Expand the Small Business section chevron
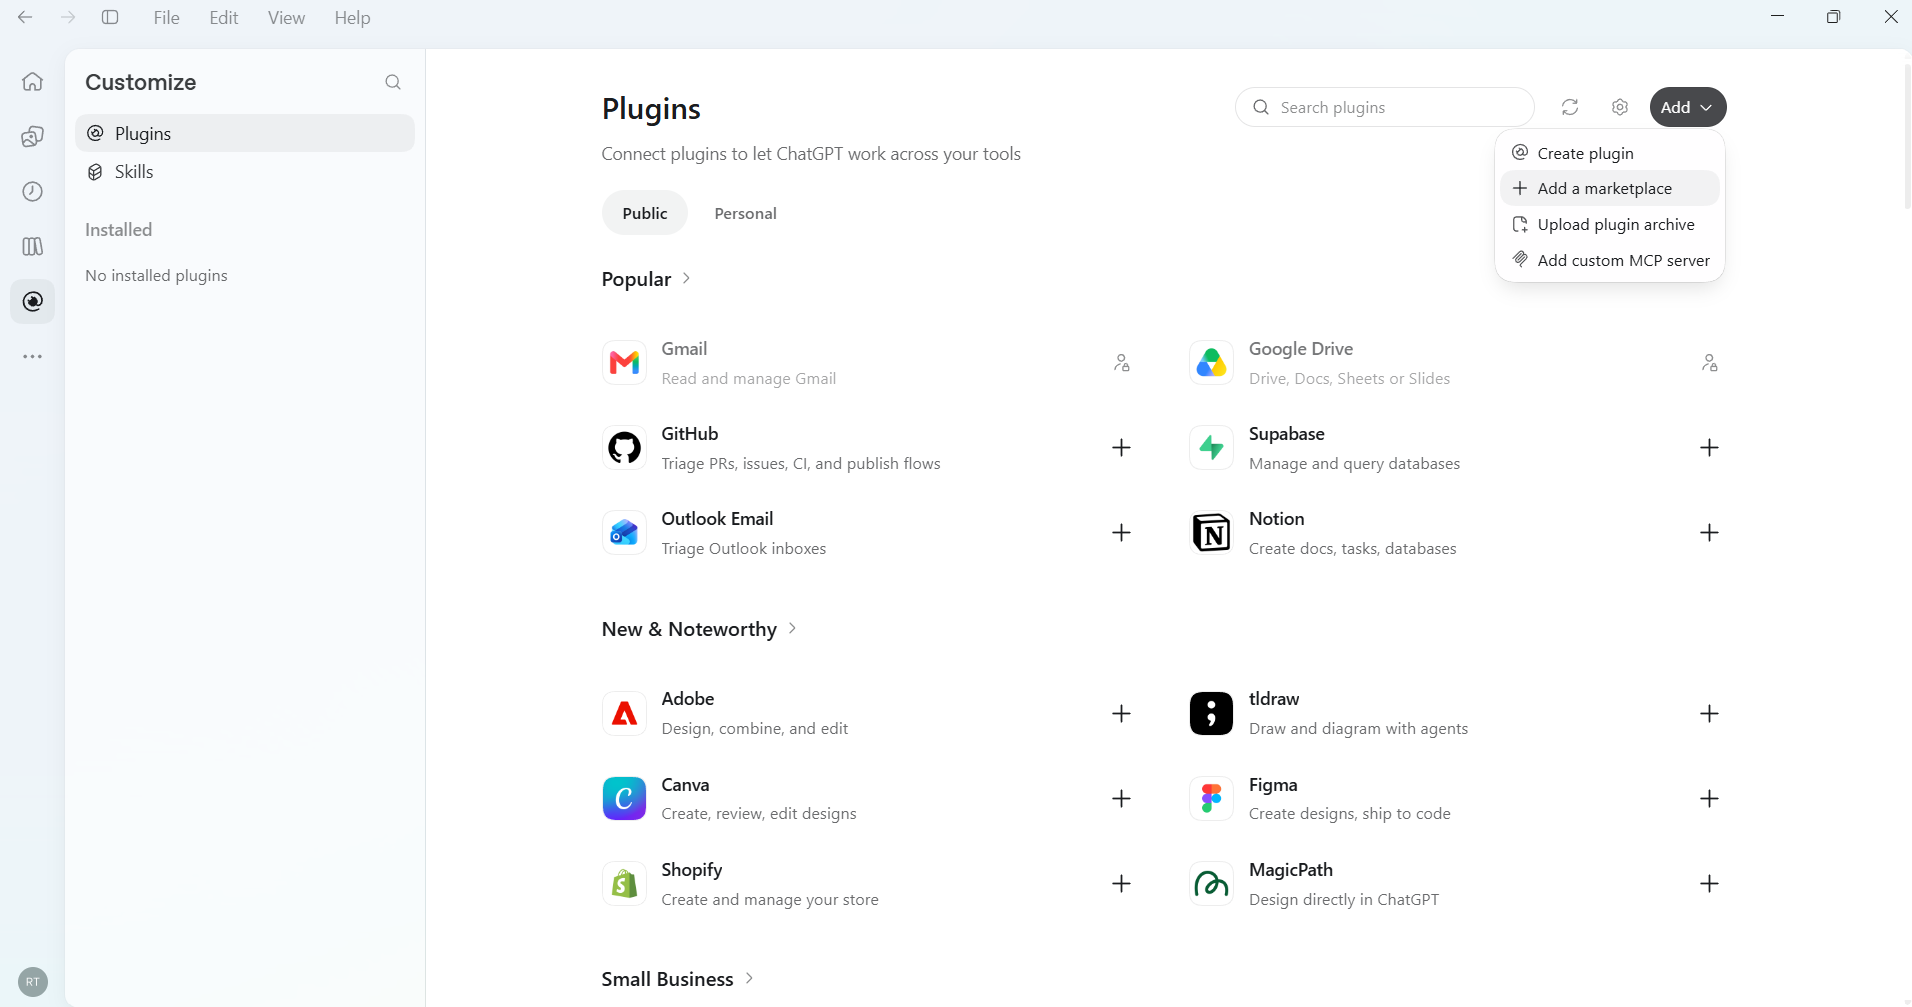The width and height of the screenshot is (1912, 1007). click(749, 979)
